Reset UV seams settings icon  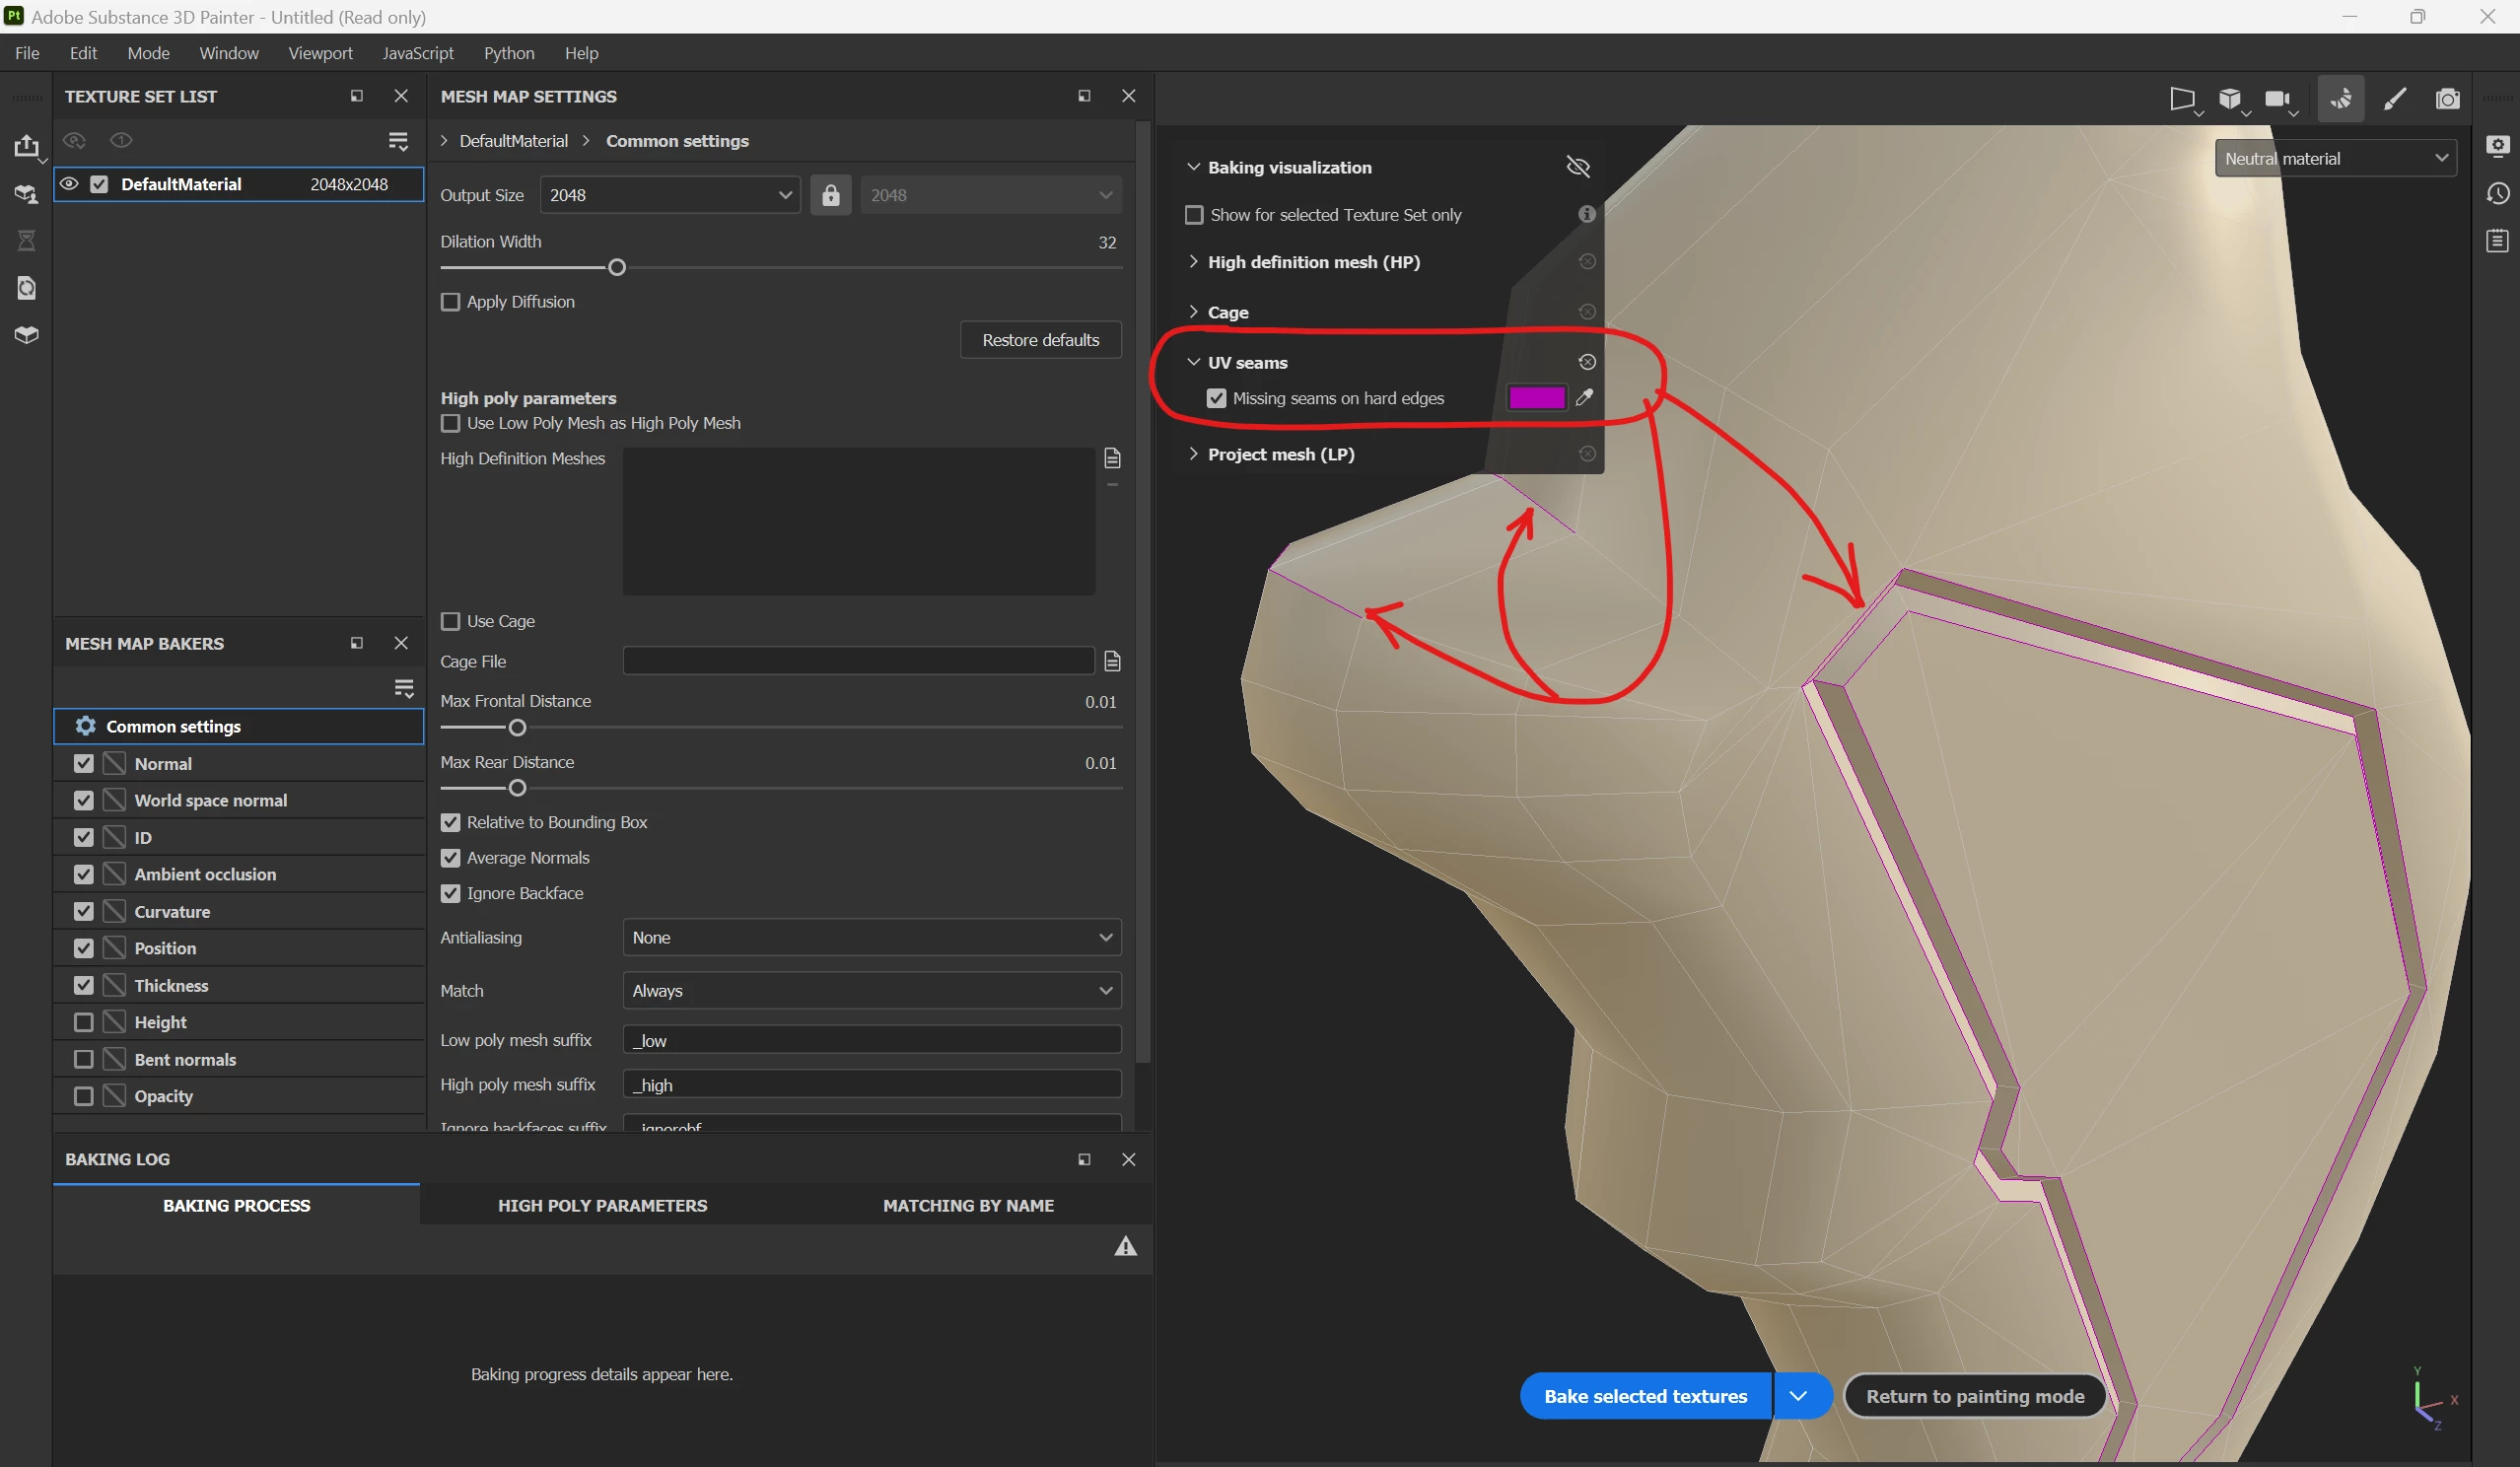click(1587, 362)
